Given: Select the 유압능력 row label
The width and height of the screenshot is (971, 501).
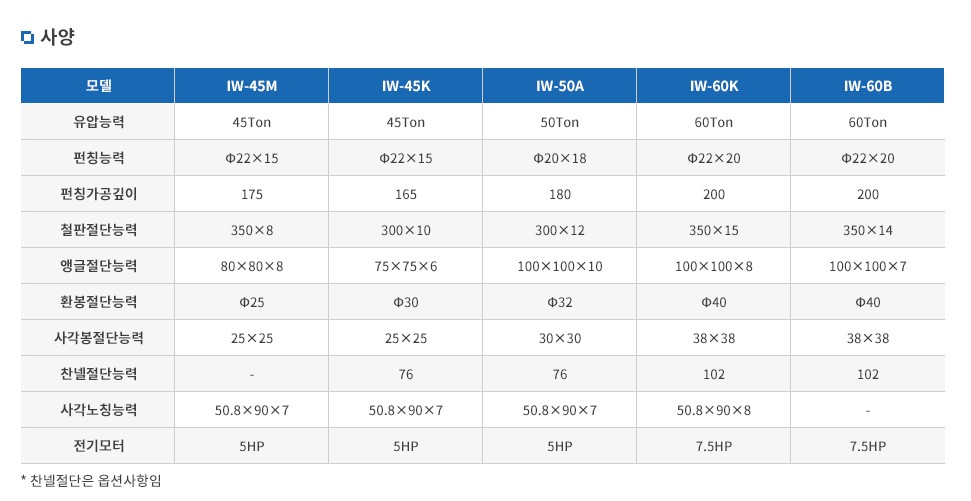Looking at the screenshot, I should coord(98,123).
